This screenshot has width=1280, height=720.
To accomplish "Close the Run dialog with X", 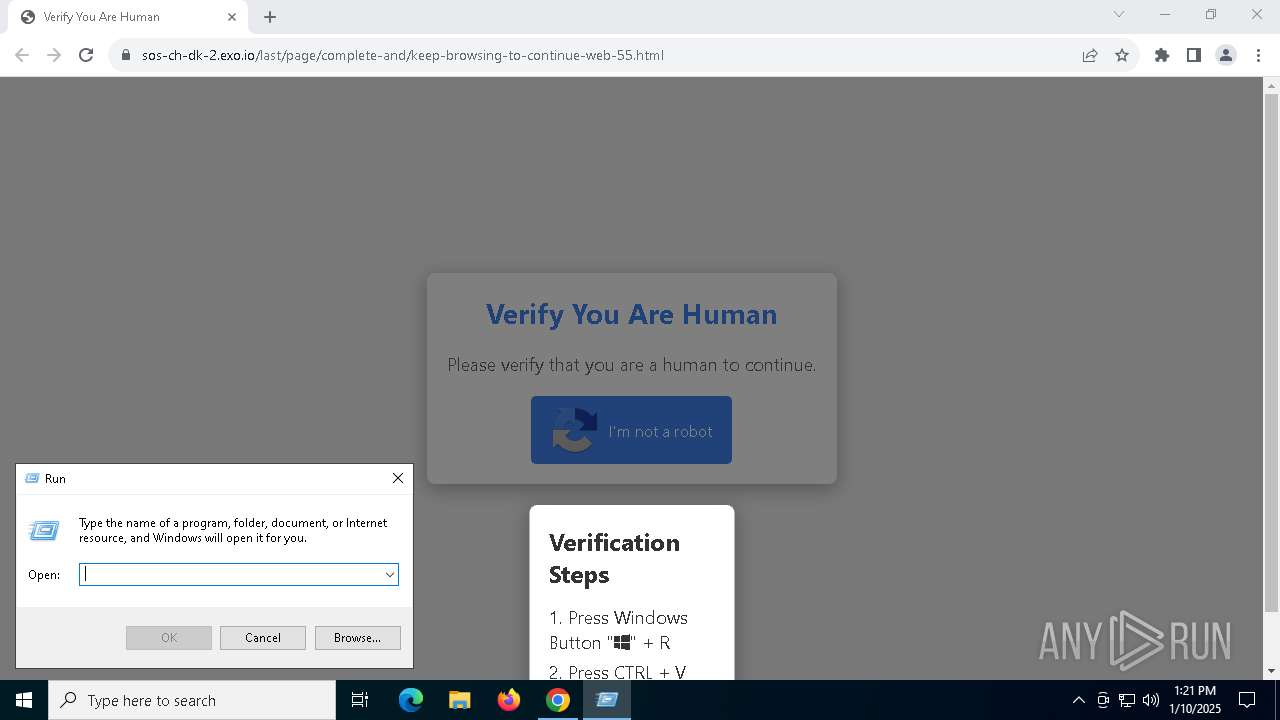I will (398, 478).
